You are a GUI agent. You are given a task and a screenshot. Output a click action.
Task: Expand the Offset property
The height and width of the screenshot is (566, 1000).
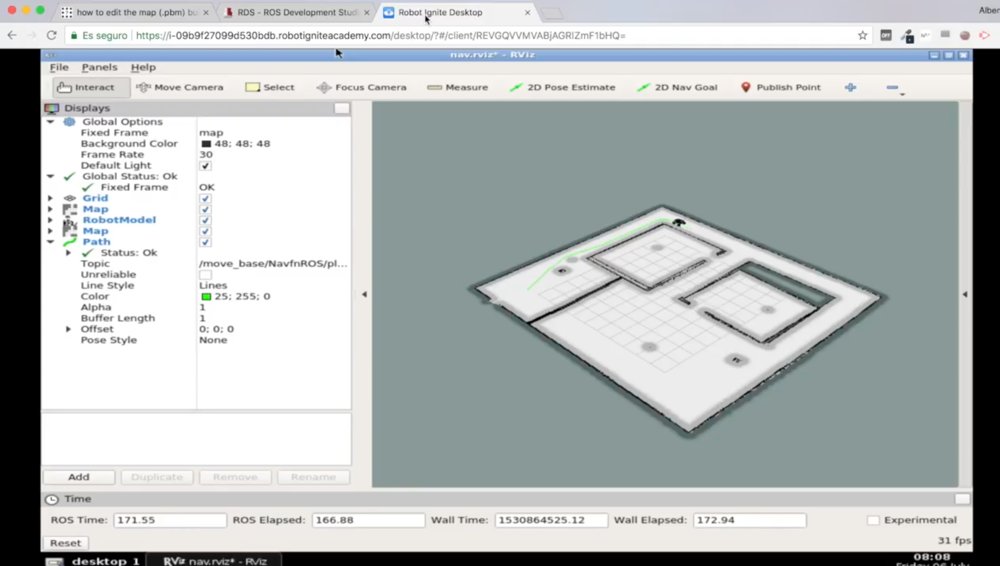68,329
